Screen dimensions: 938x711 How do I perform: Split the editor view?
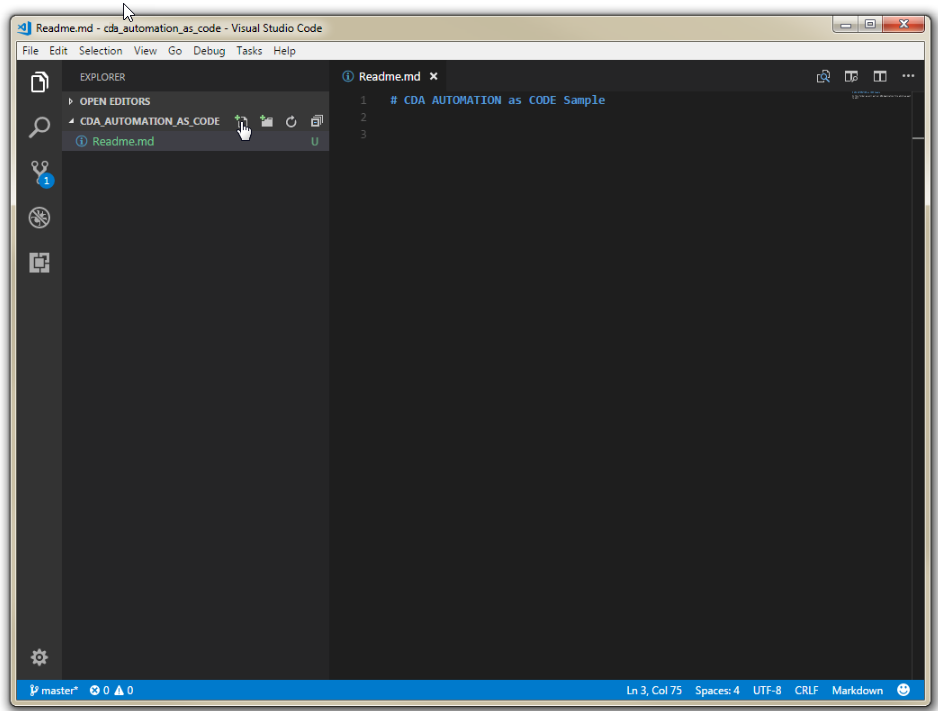coord(880,76)
